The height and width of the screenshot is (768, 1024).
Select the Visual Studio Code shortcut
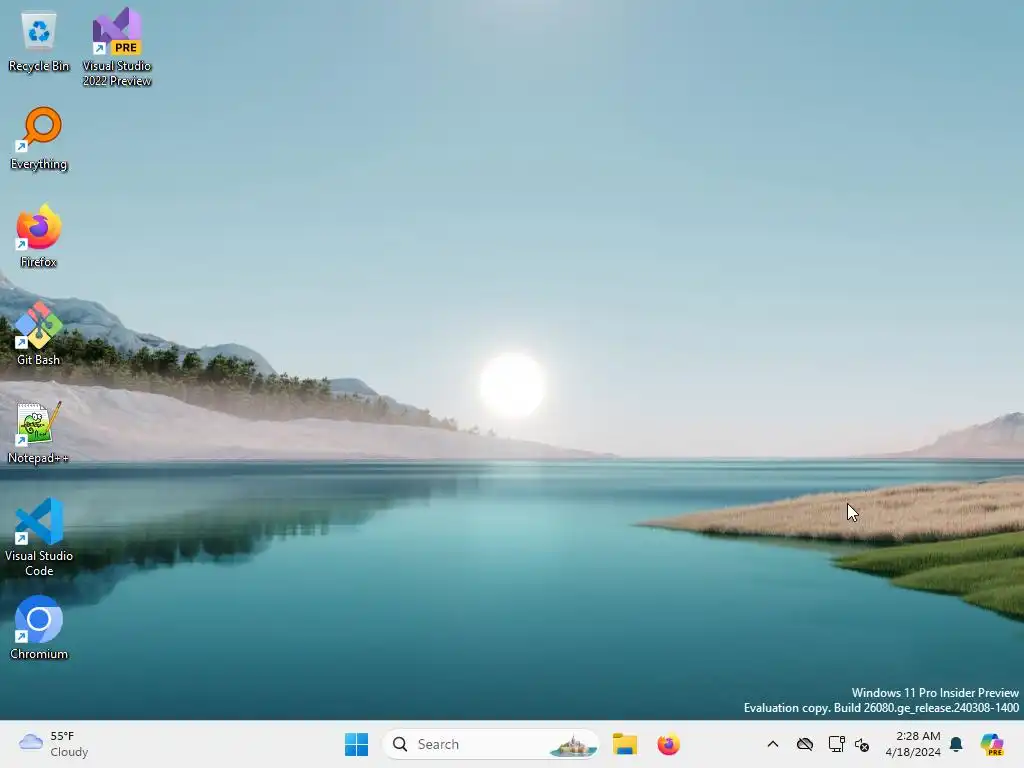coord(39,537)
